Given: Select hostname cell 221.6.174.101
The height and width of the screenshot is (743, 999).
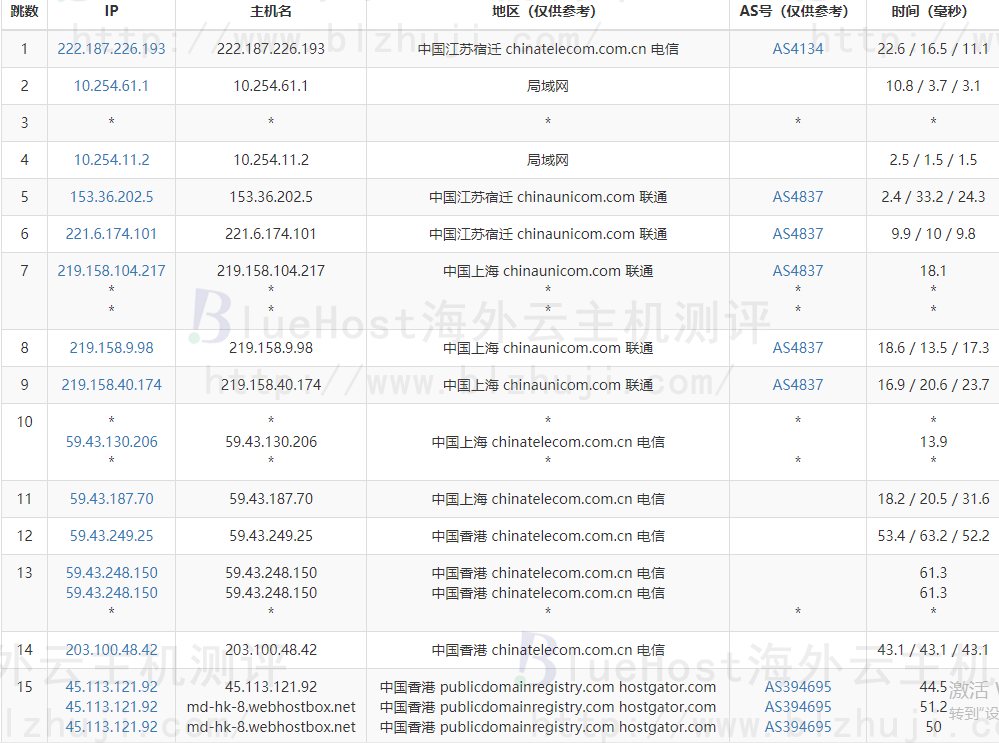Looking at the screenshot, I should [271, 233].
